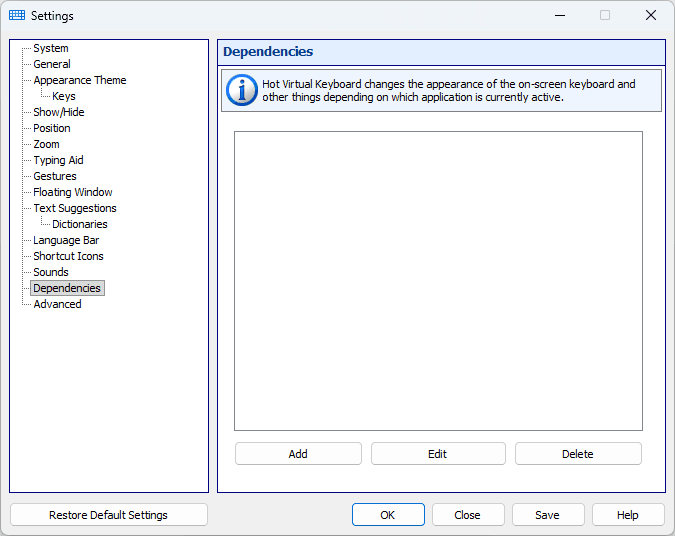Open Dictionaries under Text Suggestions
This screenshot has height=536, width=675.
pos(80,224)
